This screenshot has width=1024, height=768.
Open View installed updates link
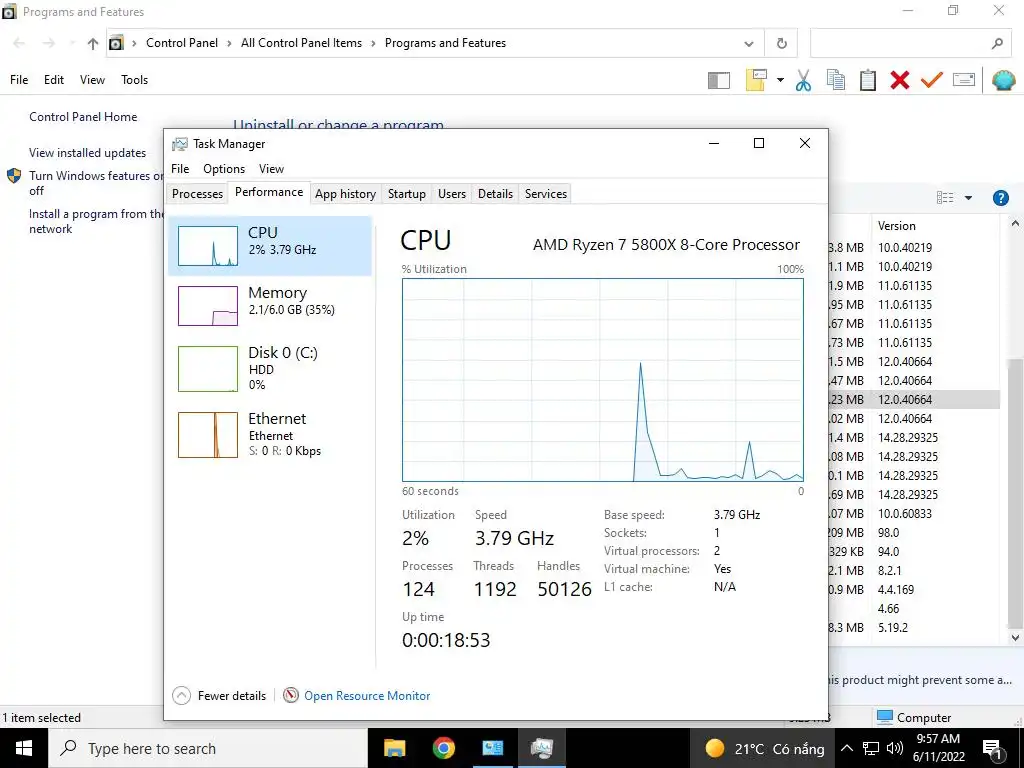click(x=88, y=153)
